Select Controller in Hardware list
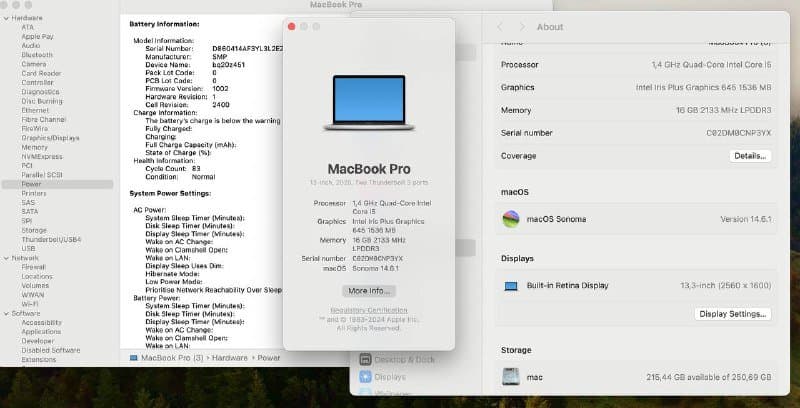This screenshot has height=408, width=800. (37, 83)
